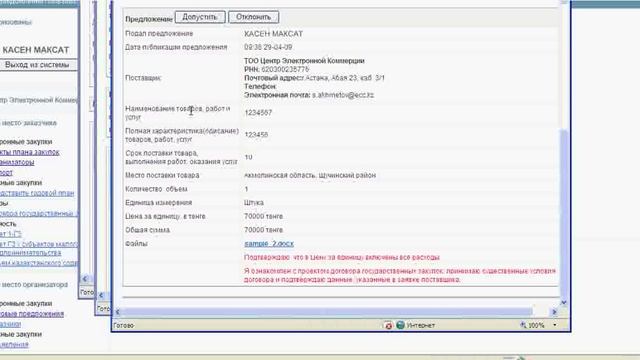Click the email s.akhmetov@ecc.kz
The image size is (640, 360).
pos(343,95)
